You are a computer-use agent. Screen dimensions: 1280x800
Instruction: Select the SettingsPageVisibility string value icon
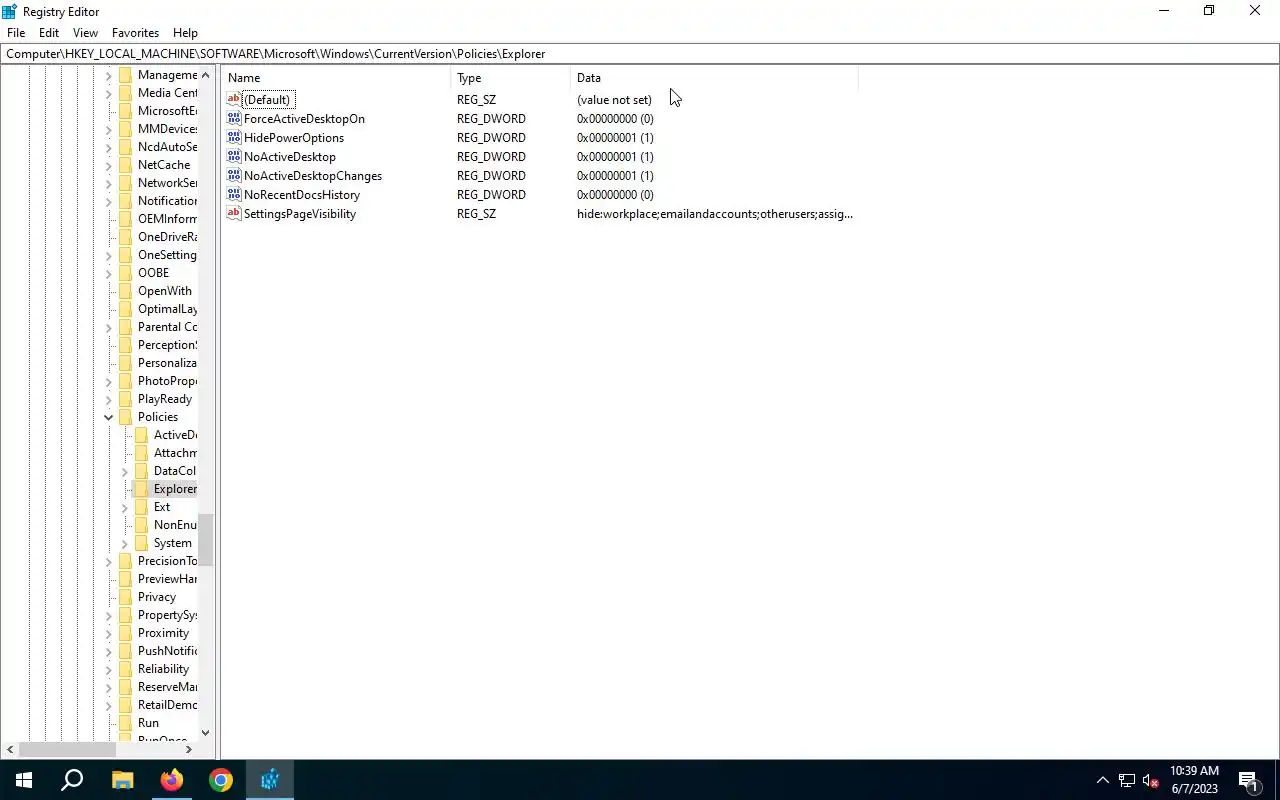234,213
